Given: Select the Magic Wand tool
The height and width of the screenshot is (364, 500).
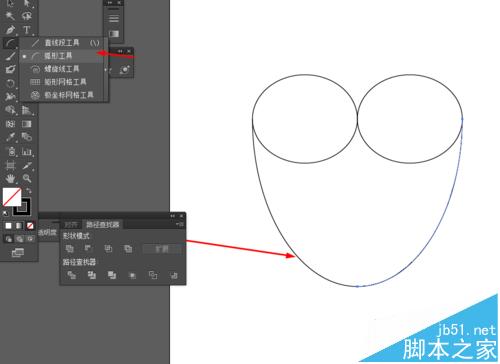Looking at the screenshot, I should pyautogui.click(x=10, y=16).
